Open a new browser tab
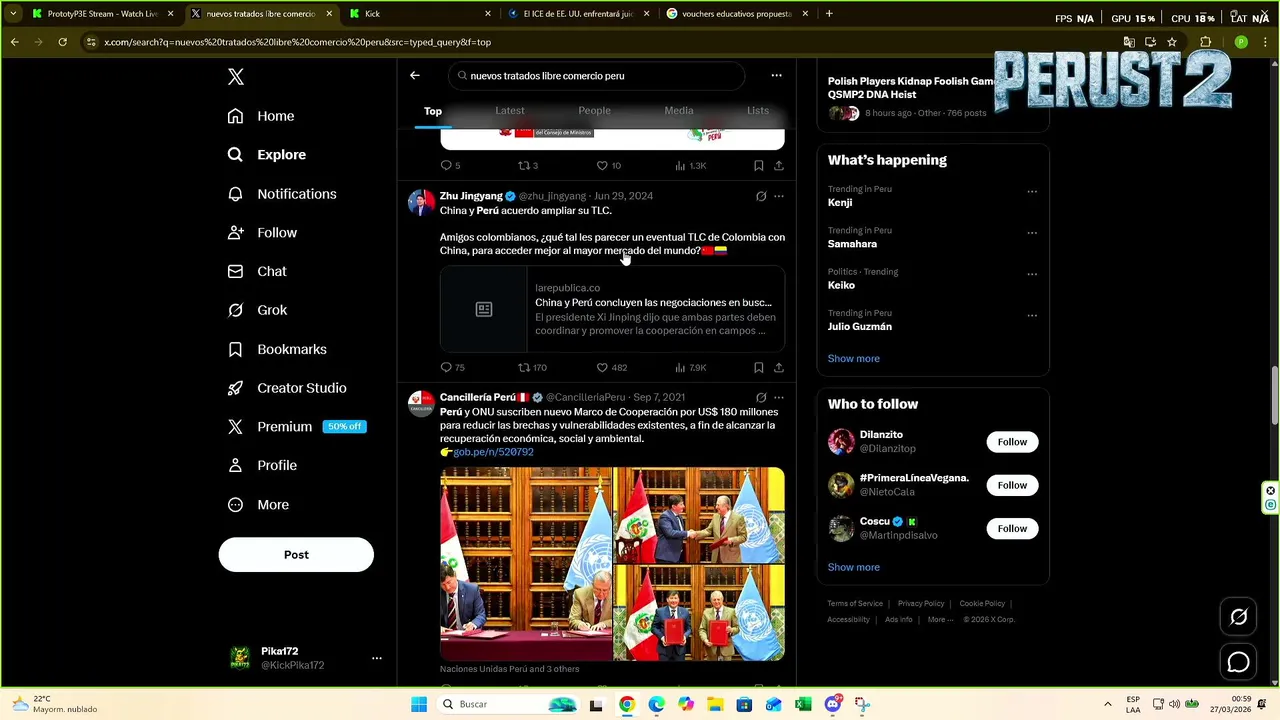Image resolution: width=1280 pixels, height=720 pixels. click(829, 14)
